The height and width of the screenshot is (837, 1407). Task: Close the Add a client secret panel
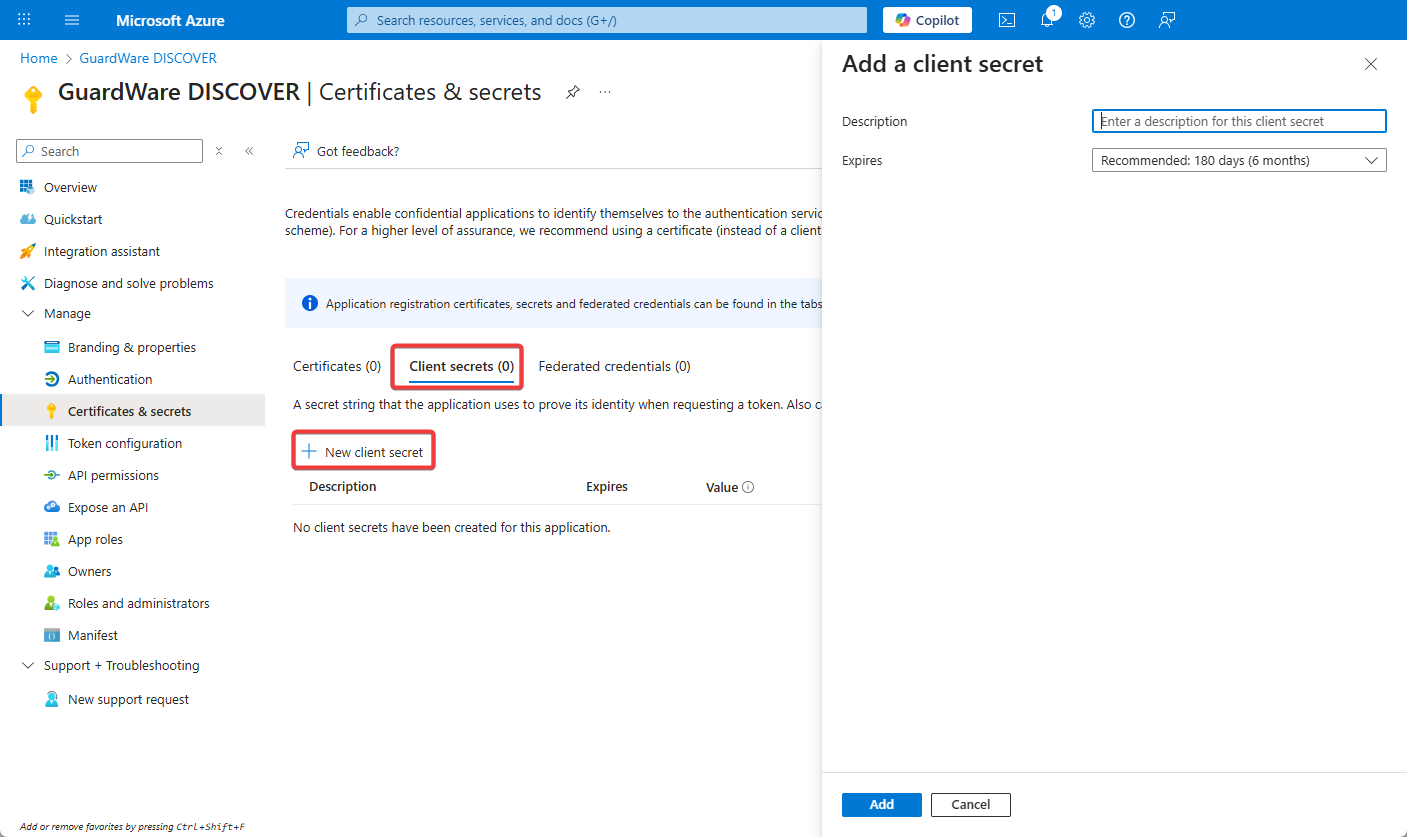pos(1370,64)
